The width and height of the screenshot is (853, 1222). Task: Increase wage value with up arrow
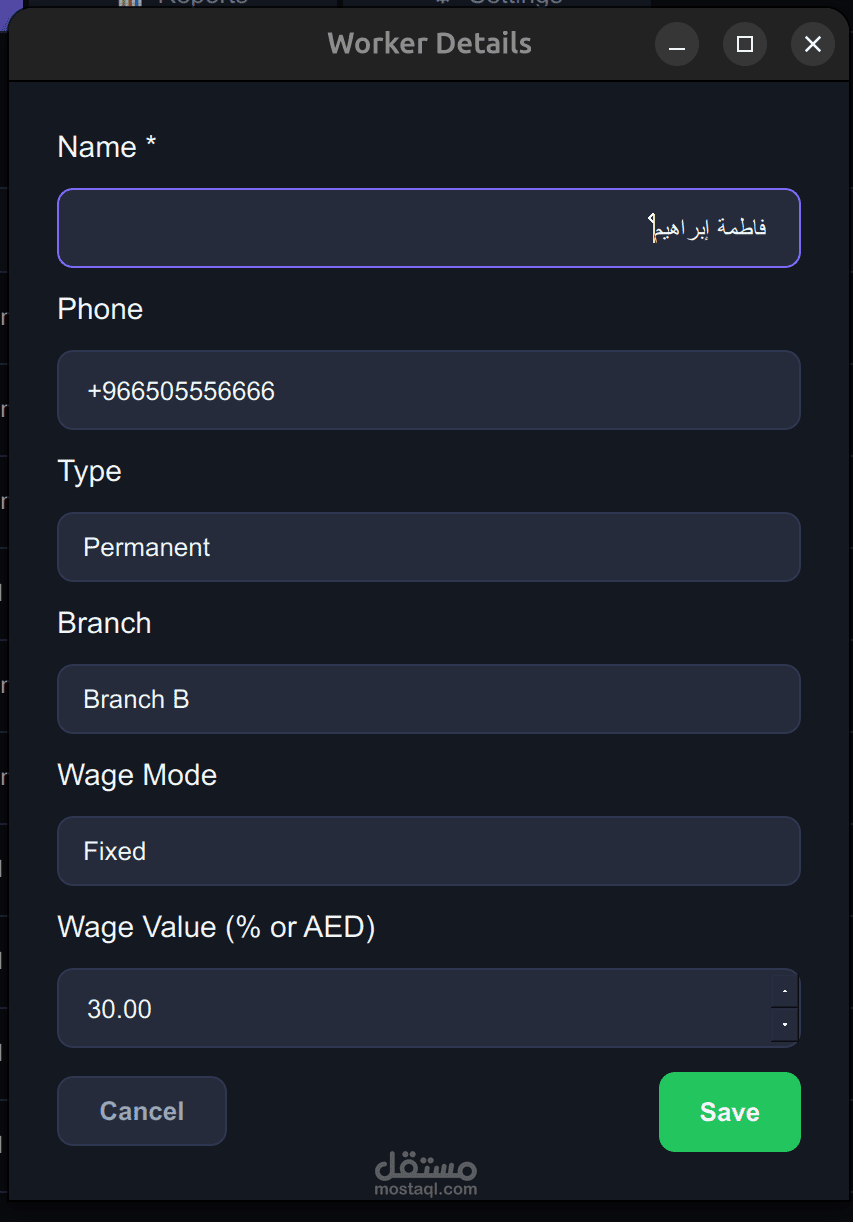(785, 992)
